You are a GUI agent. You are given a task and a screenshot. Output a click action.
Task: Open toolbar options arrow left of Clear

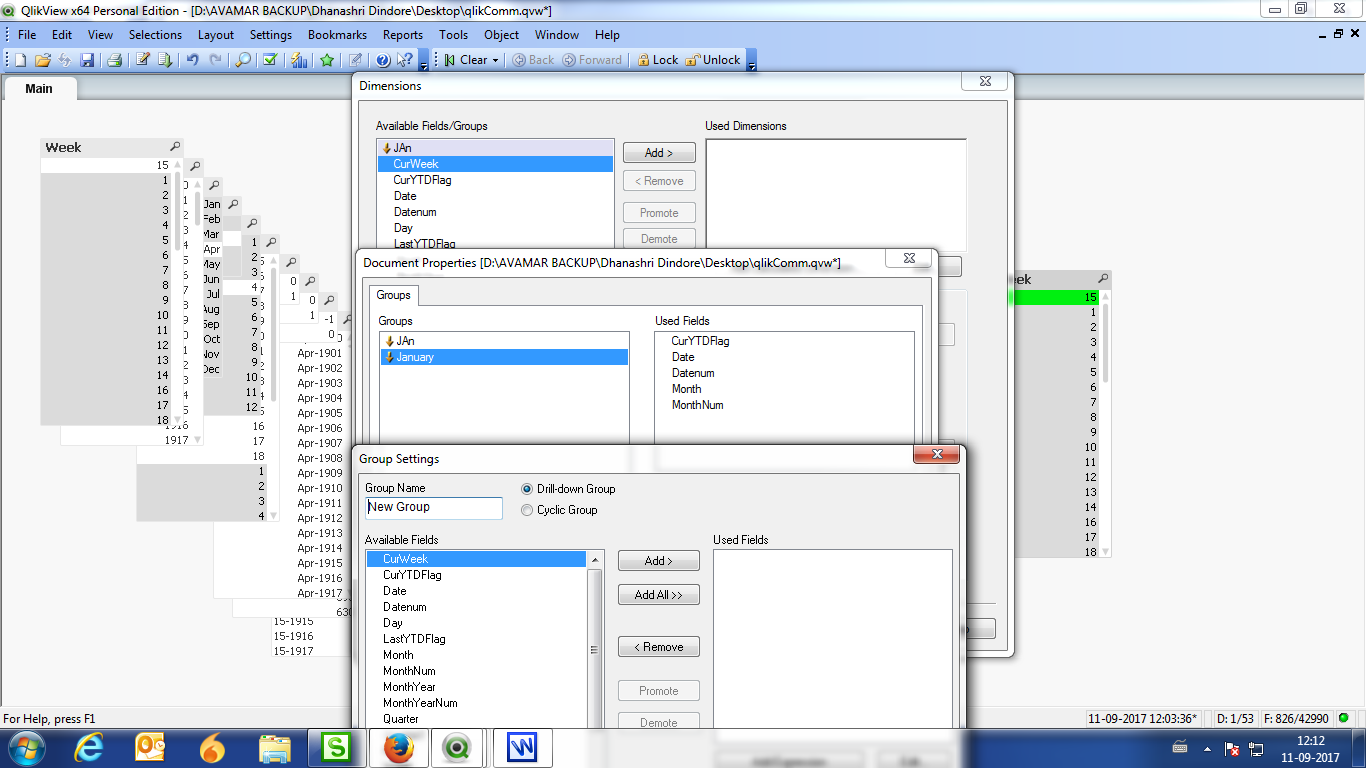tap(424, 62)
